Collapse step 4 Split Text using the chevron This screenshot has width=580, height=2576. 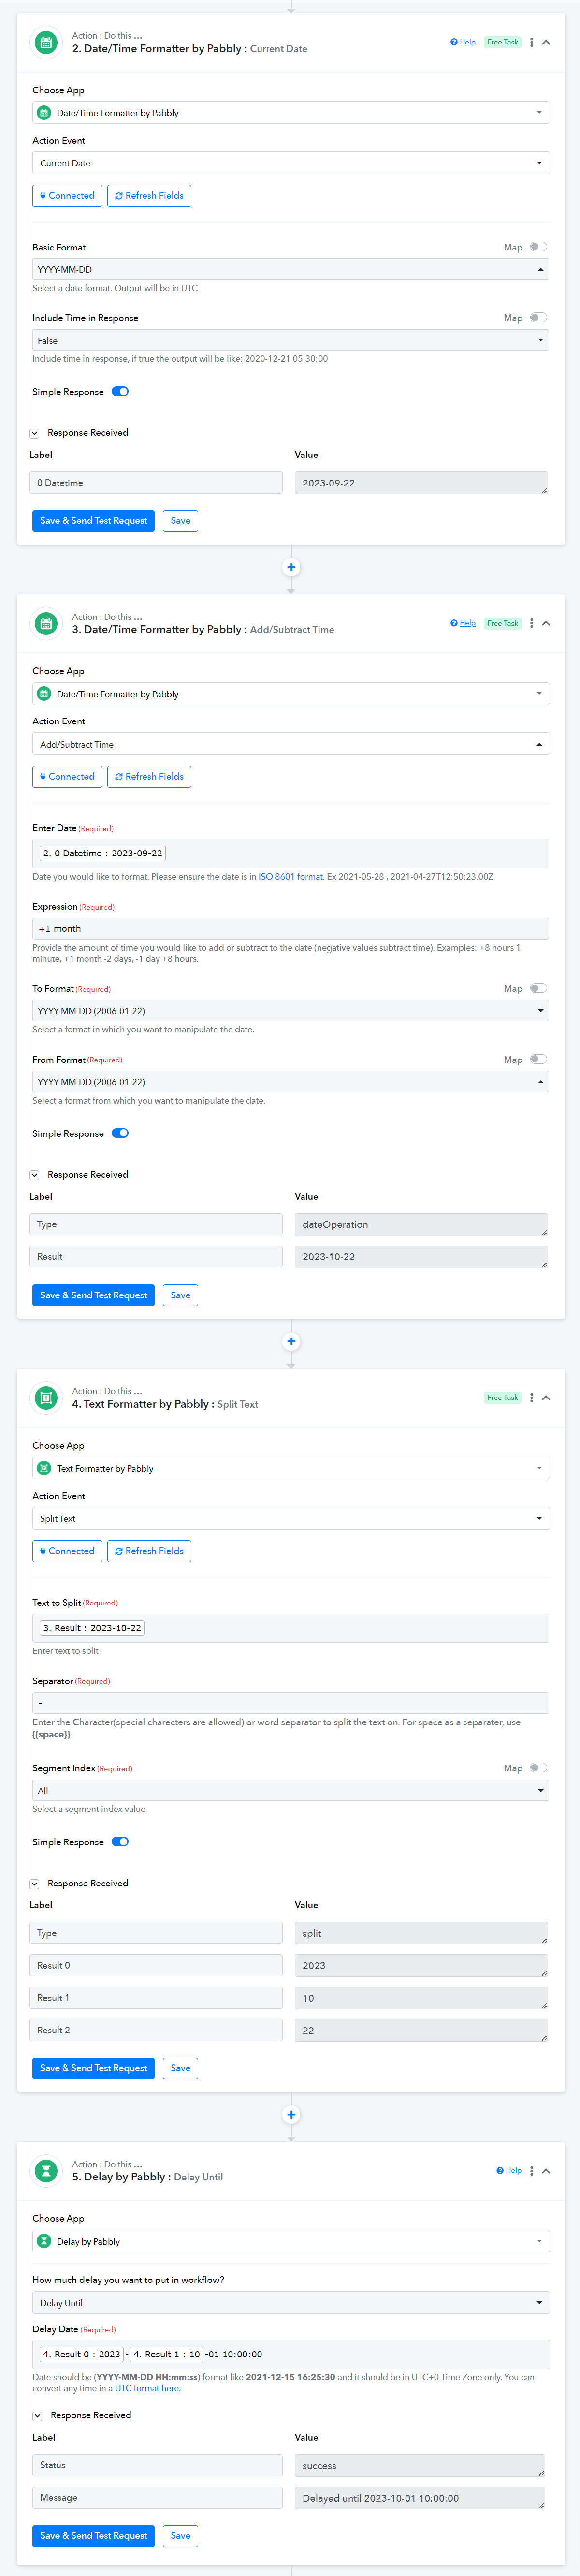pos(546,1398)
